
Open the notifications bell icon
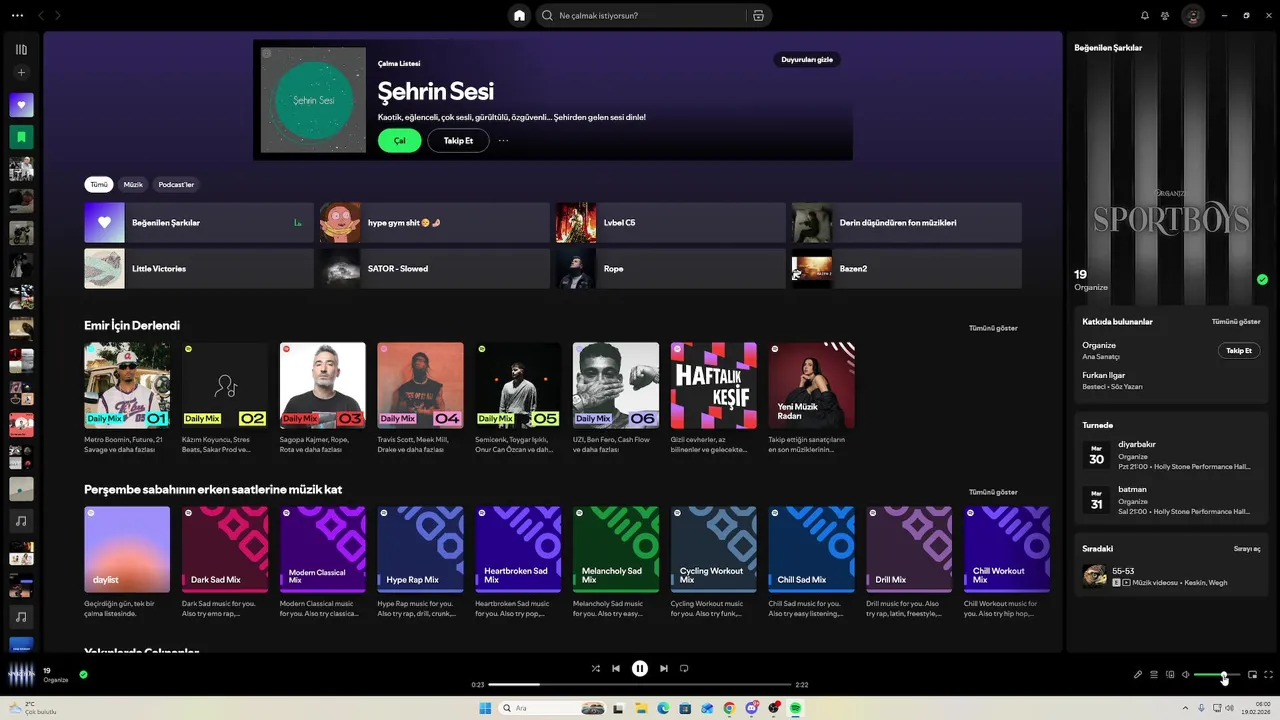coord(1145,15)
